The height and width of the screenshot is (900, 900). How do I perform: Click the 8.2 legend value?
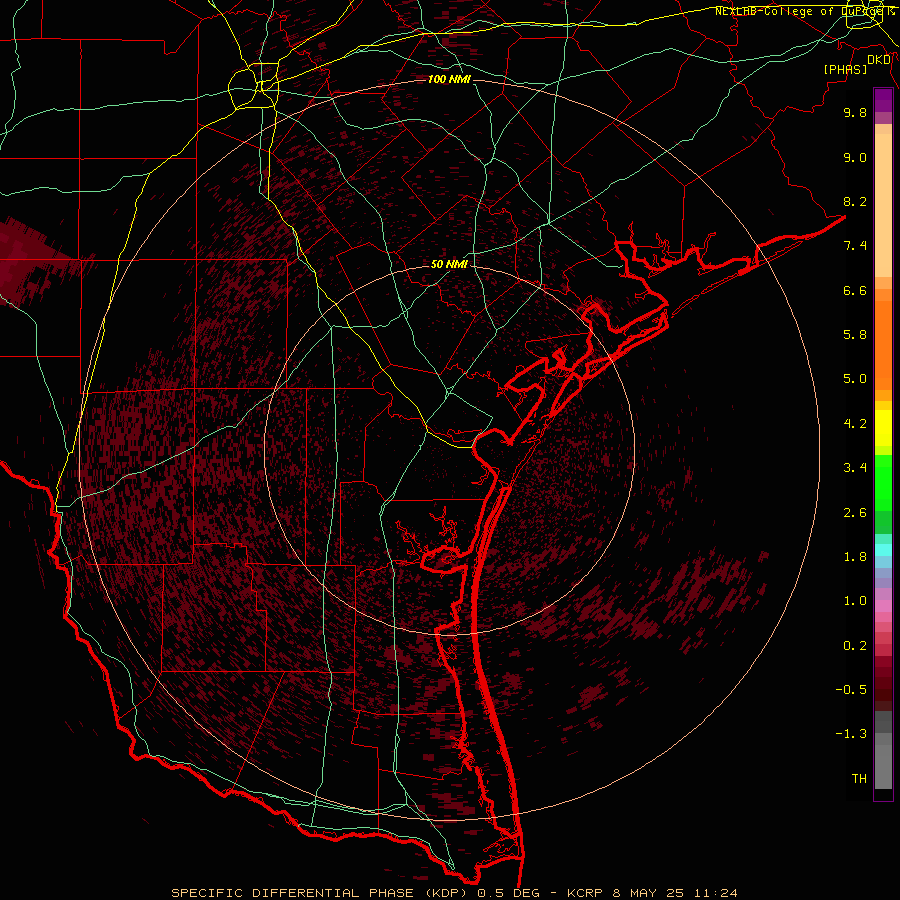pos(855,201)
